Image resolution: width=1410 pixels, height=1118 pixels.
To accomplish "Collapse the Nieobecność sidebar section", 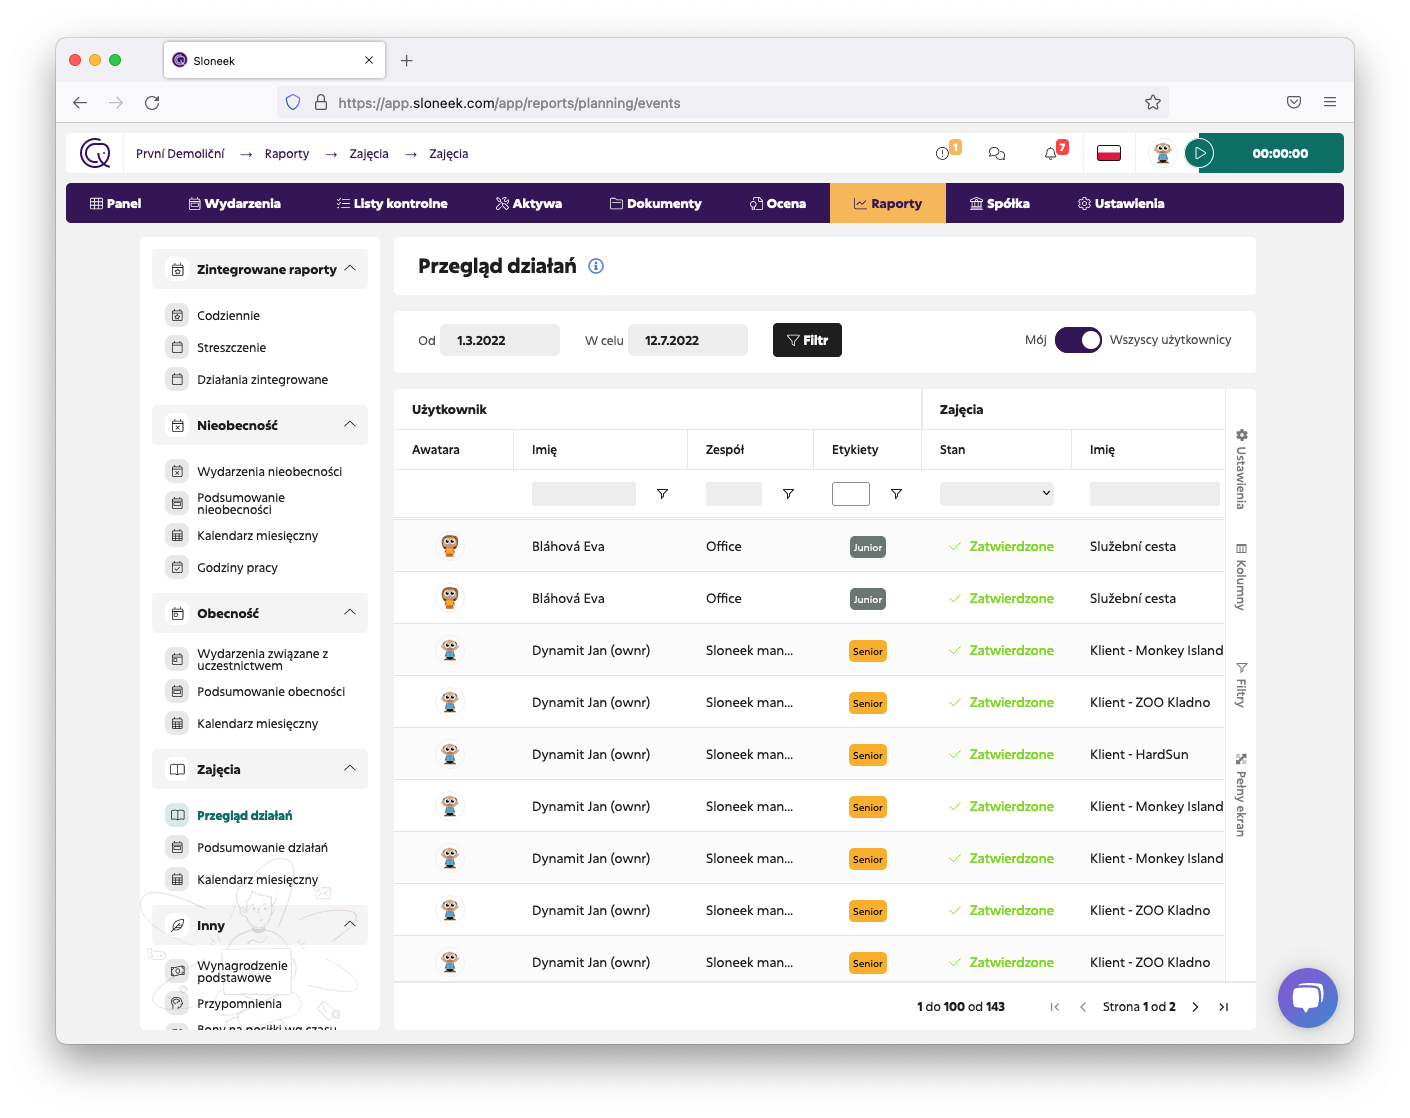I will [350, 425].
